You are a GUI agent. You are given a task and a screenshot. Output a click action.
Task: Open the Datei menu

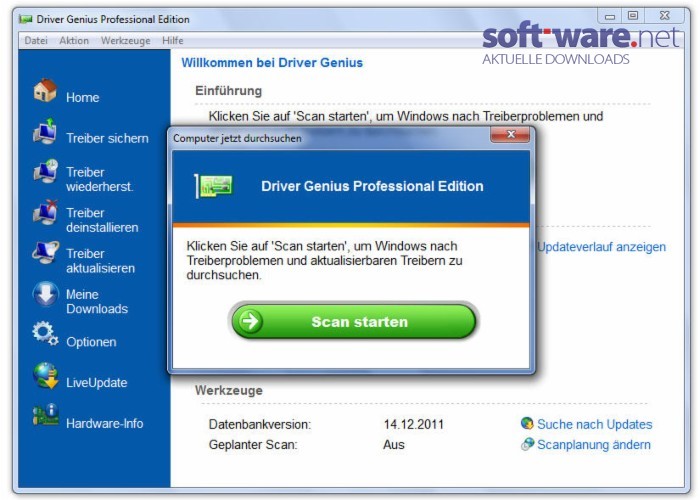coord(36,41)
